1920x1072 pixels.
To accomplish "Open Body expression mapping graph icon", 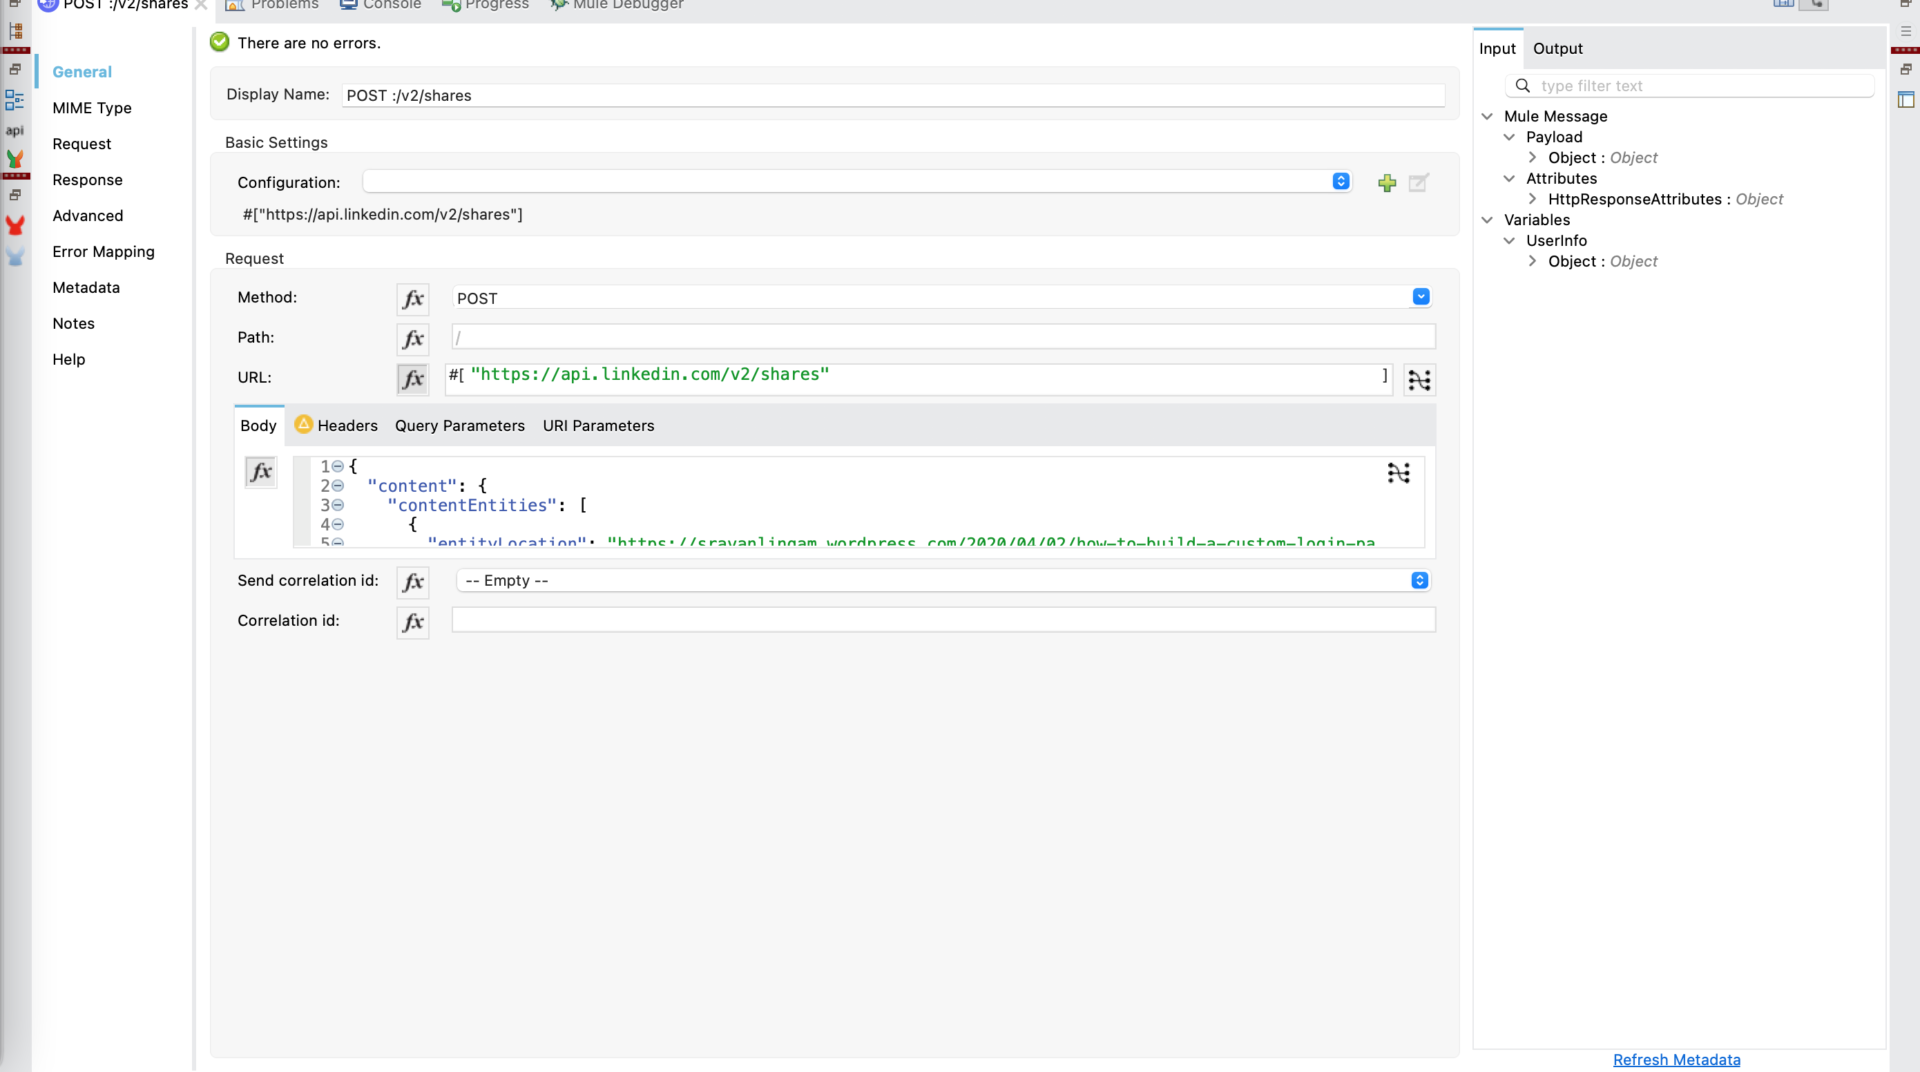I will [1398, 473].
